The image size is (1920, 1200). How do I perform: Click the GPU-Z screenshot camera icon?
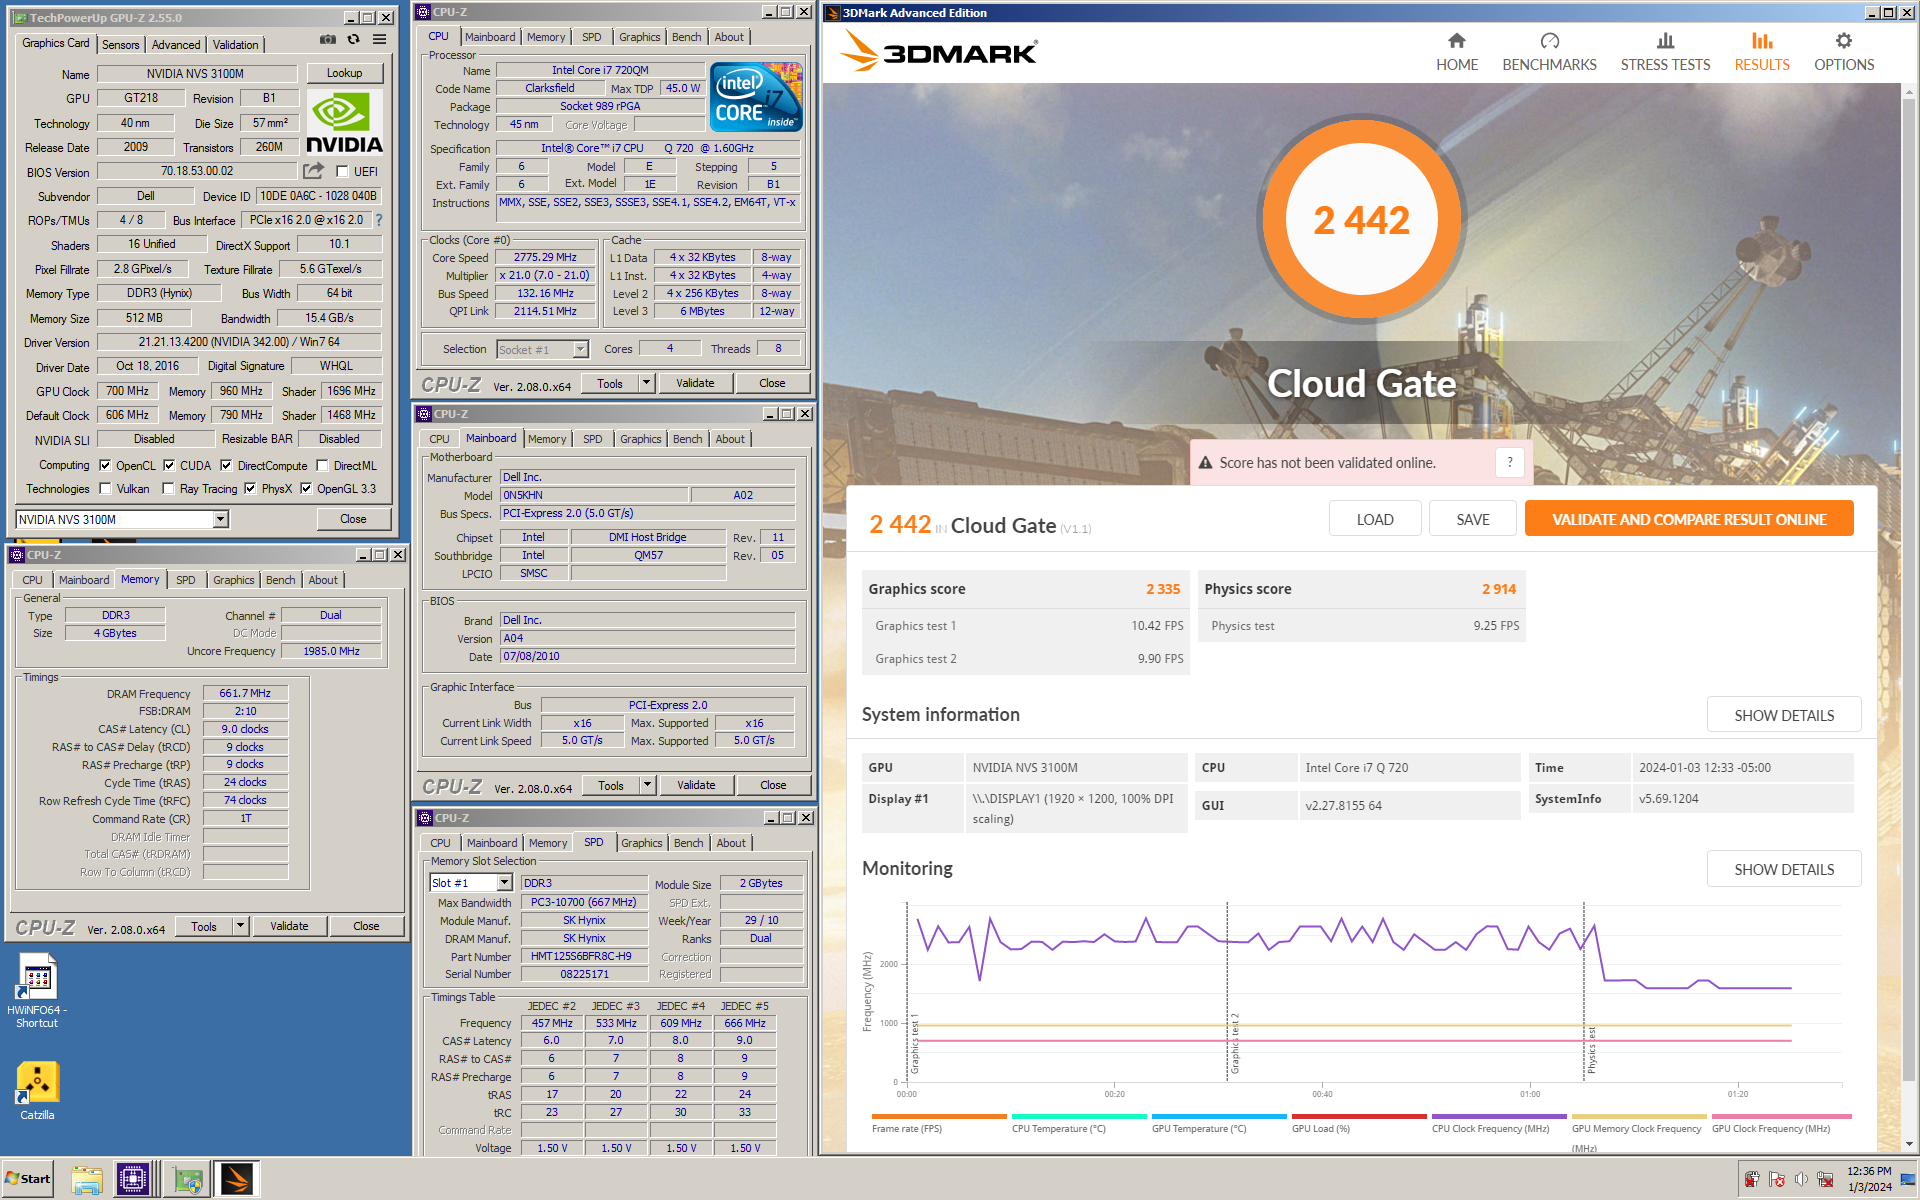click(327, 40)
